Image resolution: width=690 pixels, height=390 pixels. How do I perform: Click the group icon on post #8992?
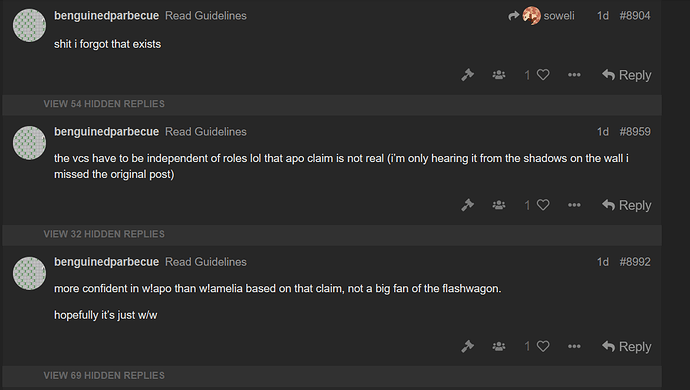tap(499, 346)
